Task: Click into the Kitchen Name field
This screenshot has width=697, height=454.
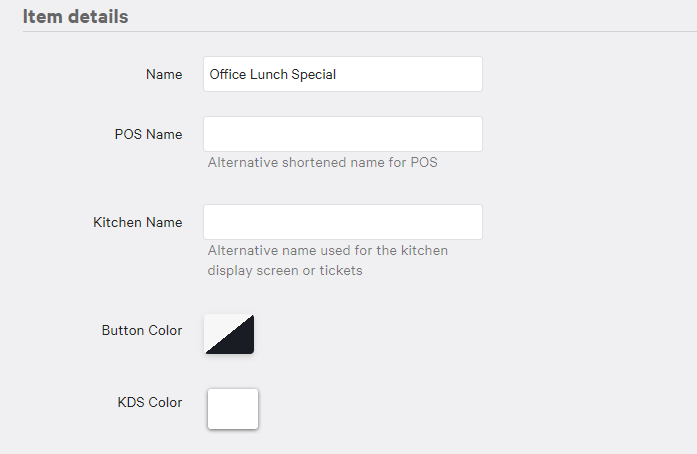Action: click(342, 222)
